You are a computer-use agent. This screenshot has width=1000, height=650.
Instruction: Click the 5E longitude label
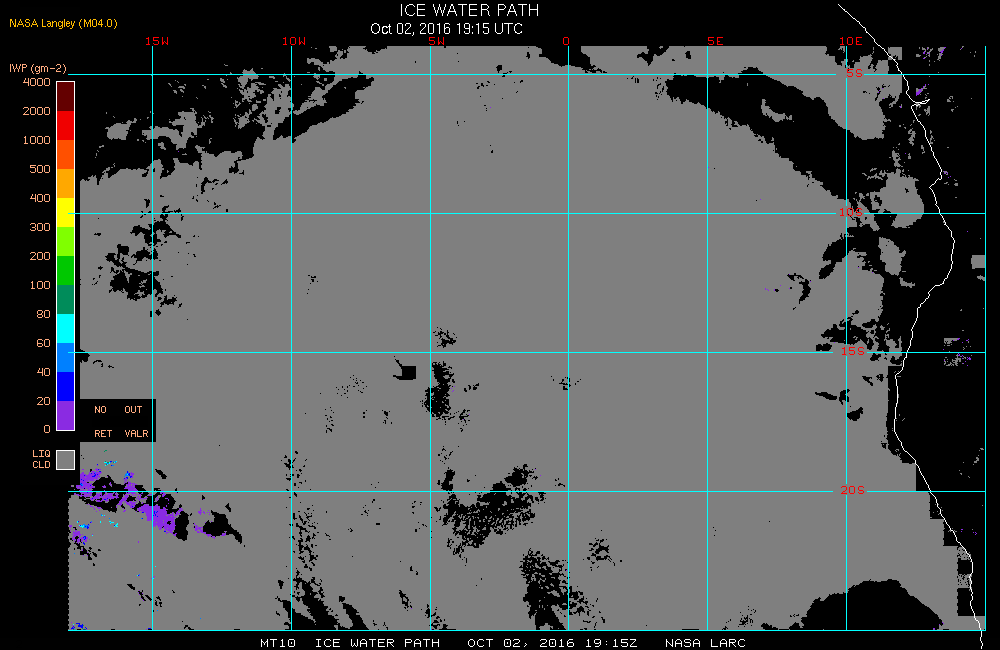[715, 41]
